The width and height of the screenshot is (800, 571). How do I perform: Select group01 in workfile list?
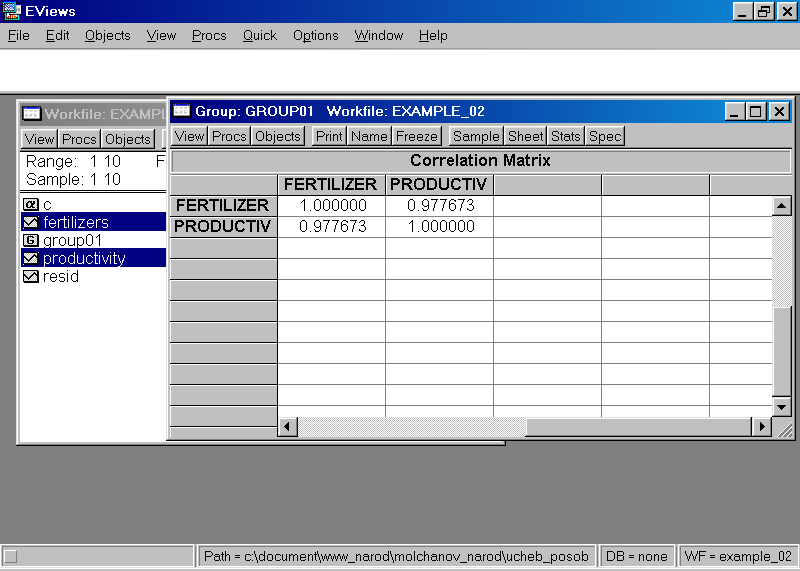[x=72, y=240]
